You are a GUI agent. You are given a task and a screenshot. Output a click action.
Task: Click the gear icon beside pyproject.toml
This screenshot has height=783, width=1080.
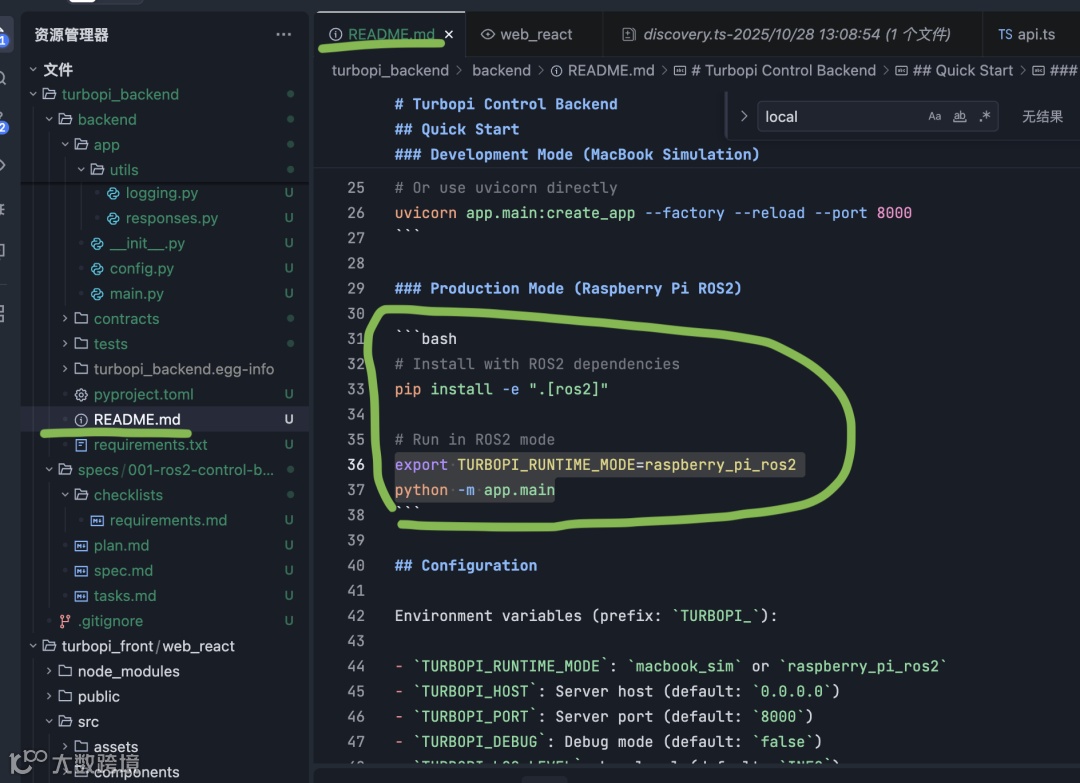point(81,395)
